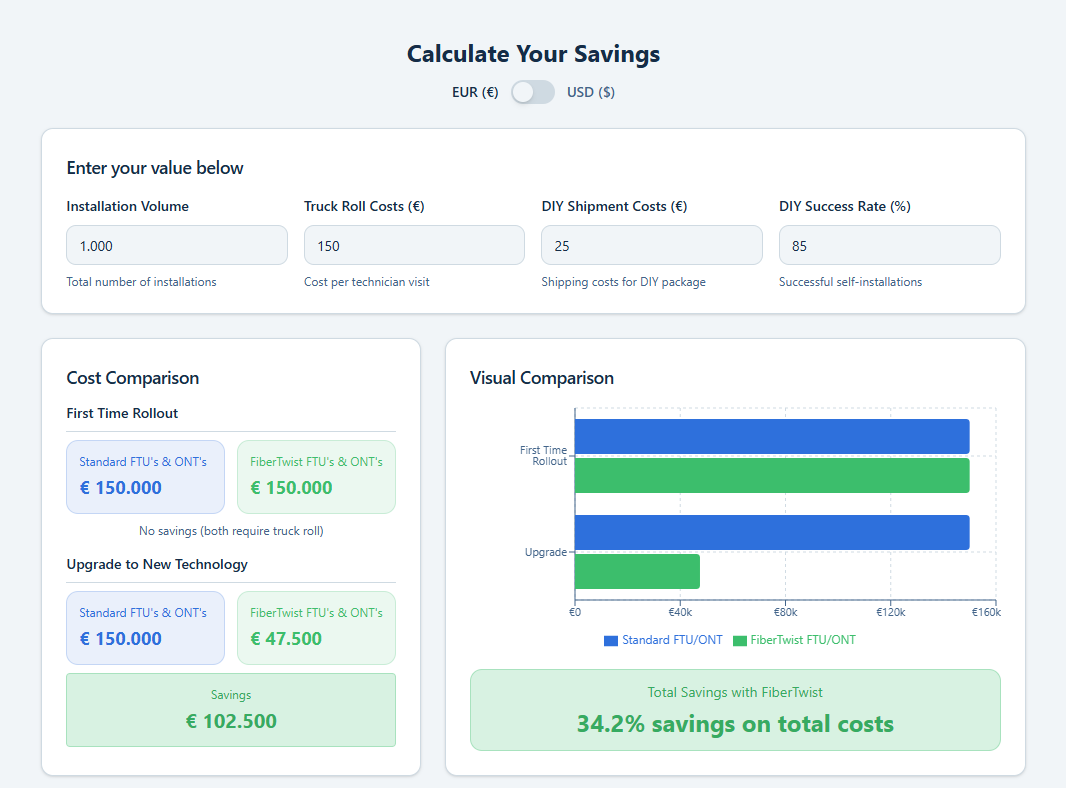Click the Standard FTU/ONT legend label
The height and width of the screenshot is (788, 1066).
[672, 640]
